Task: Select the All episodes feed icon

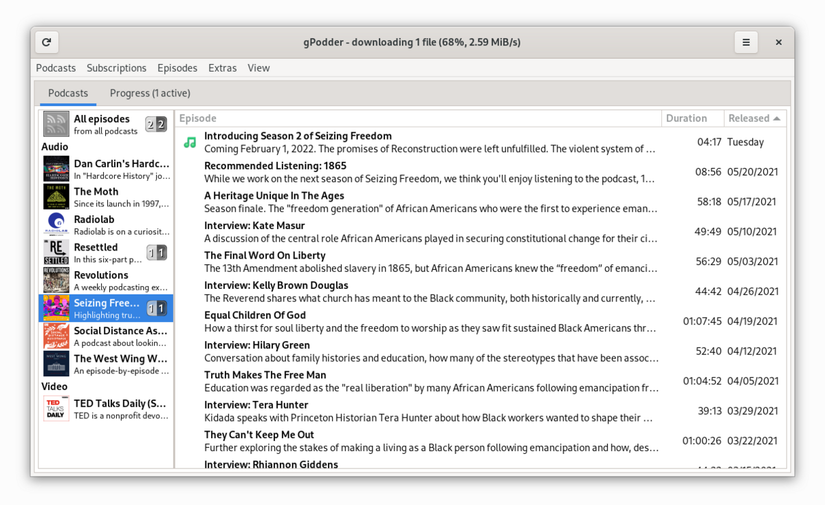Action: point(56,125)
